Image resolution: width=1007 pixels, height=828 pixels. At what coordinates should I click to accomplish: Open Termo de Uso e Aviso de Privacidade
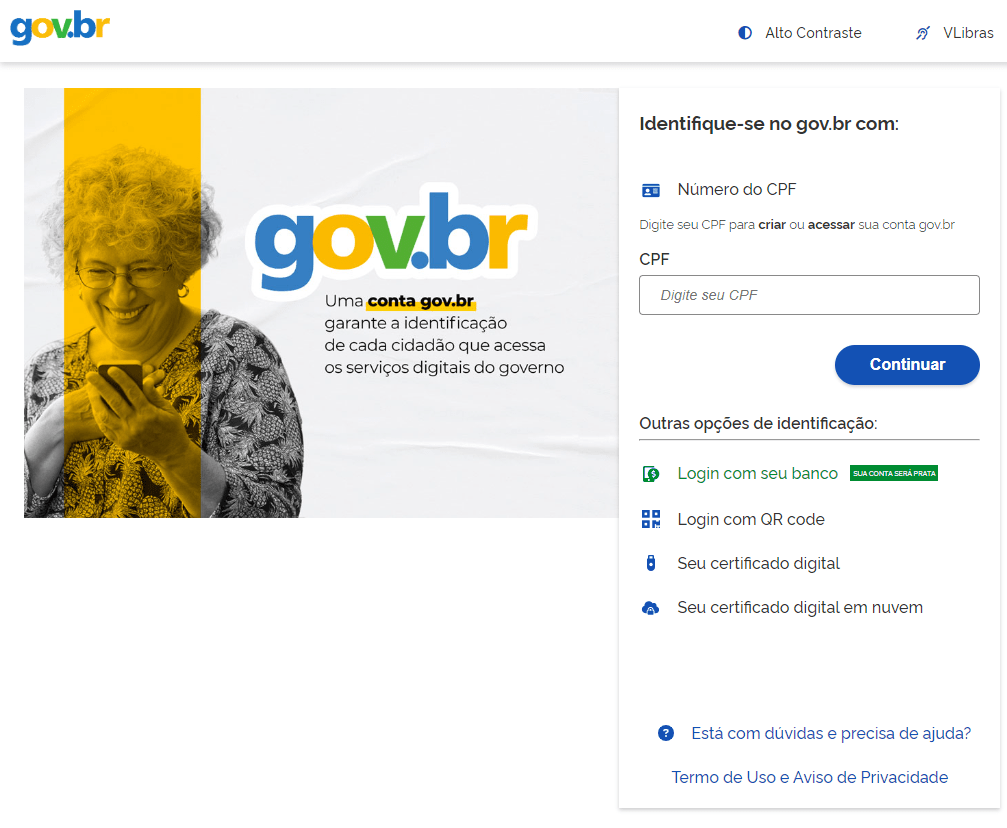810,777
